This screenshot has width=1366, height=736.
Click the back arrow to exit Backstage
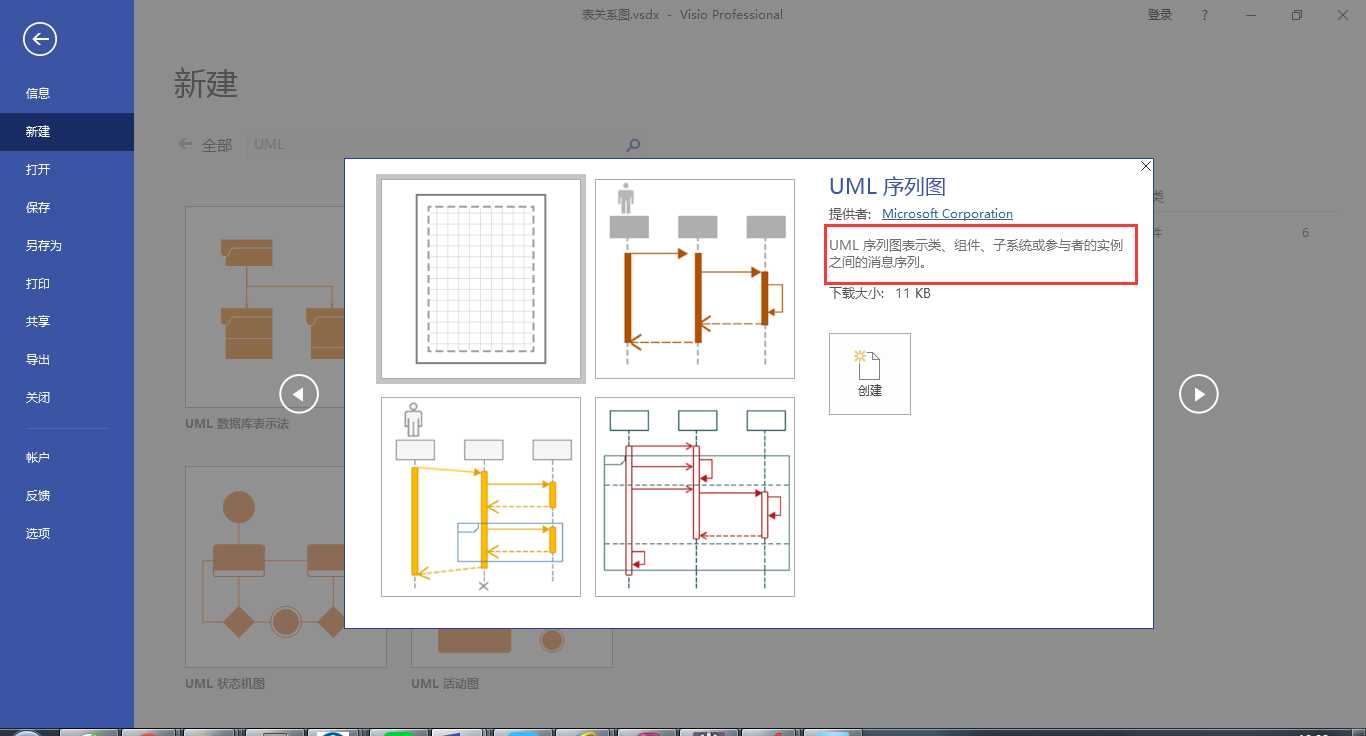point(40,39)
